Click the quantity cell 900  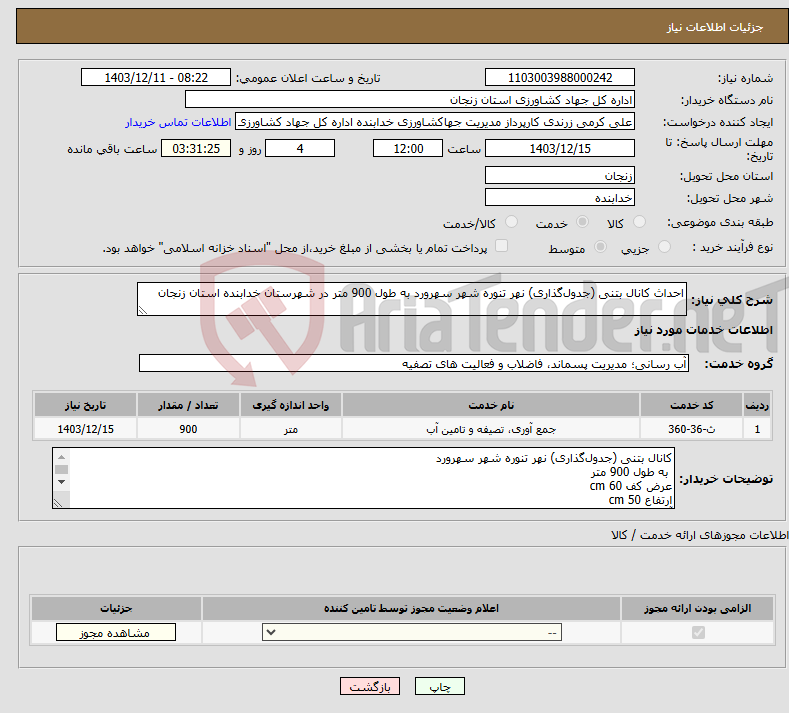(x=188, y=429)
